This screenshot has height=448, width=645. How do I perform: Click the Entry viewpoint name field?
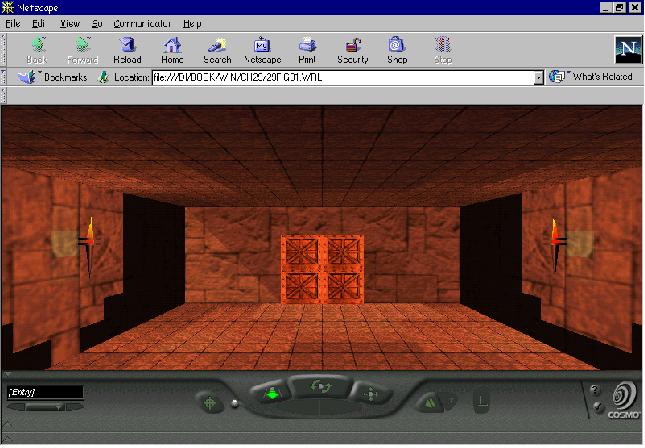pyautogui.click(x=45, y=392)
